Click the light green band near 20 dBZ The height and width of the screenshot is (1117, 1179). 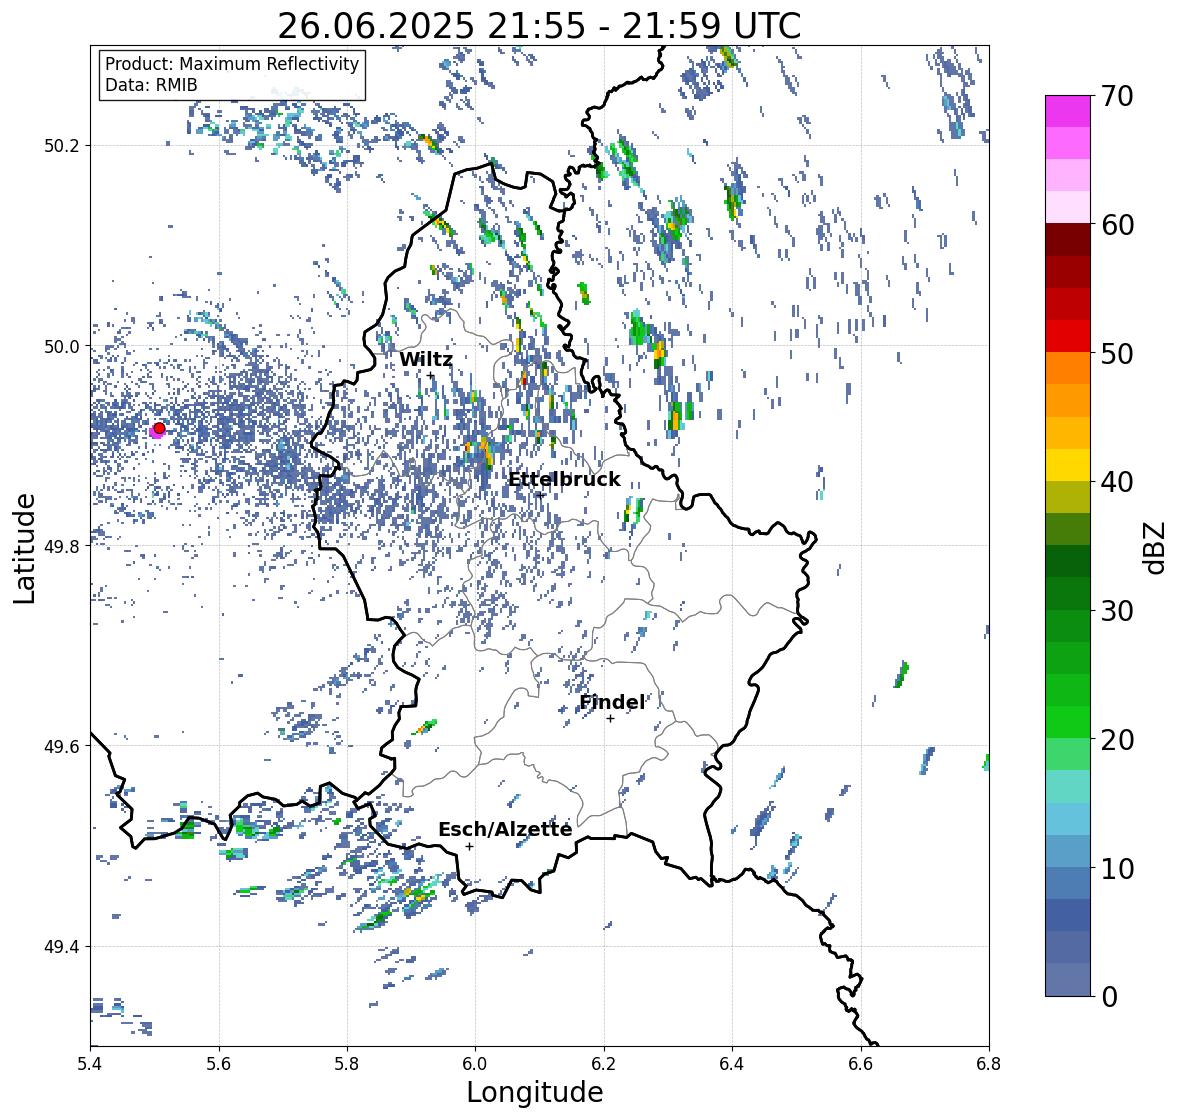pos(1068,755)
